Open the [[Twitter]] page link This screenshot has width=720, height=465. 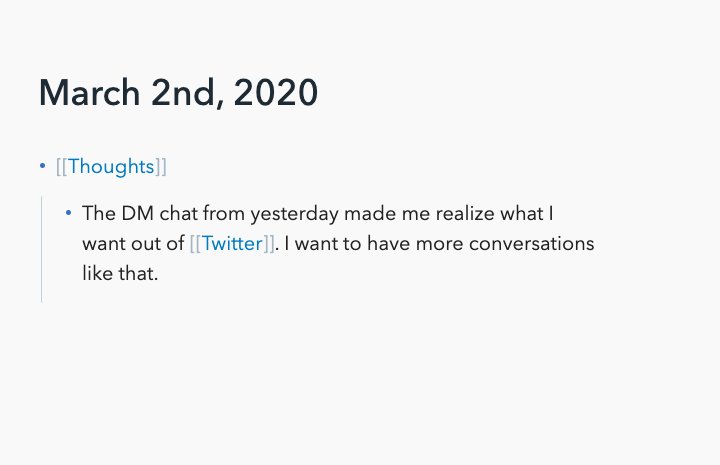233,243
